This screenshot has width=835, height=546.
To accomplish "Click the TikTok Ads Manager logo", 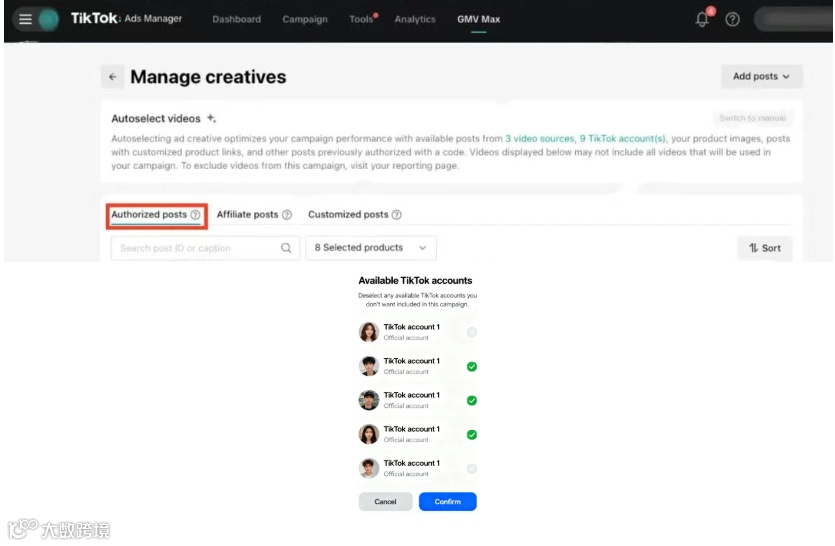I will pos(126,19).
